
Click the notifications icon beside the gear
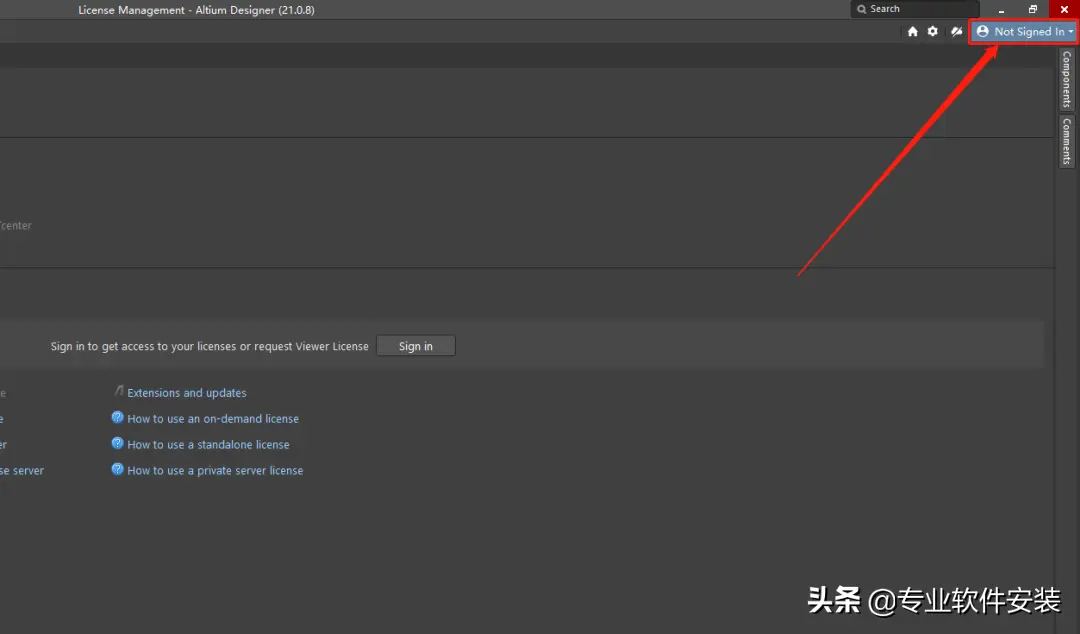(x=956, y=32)
